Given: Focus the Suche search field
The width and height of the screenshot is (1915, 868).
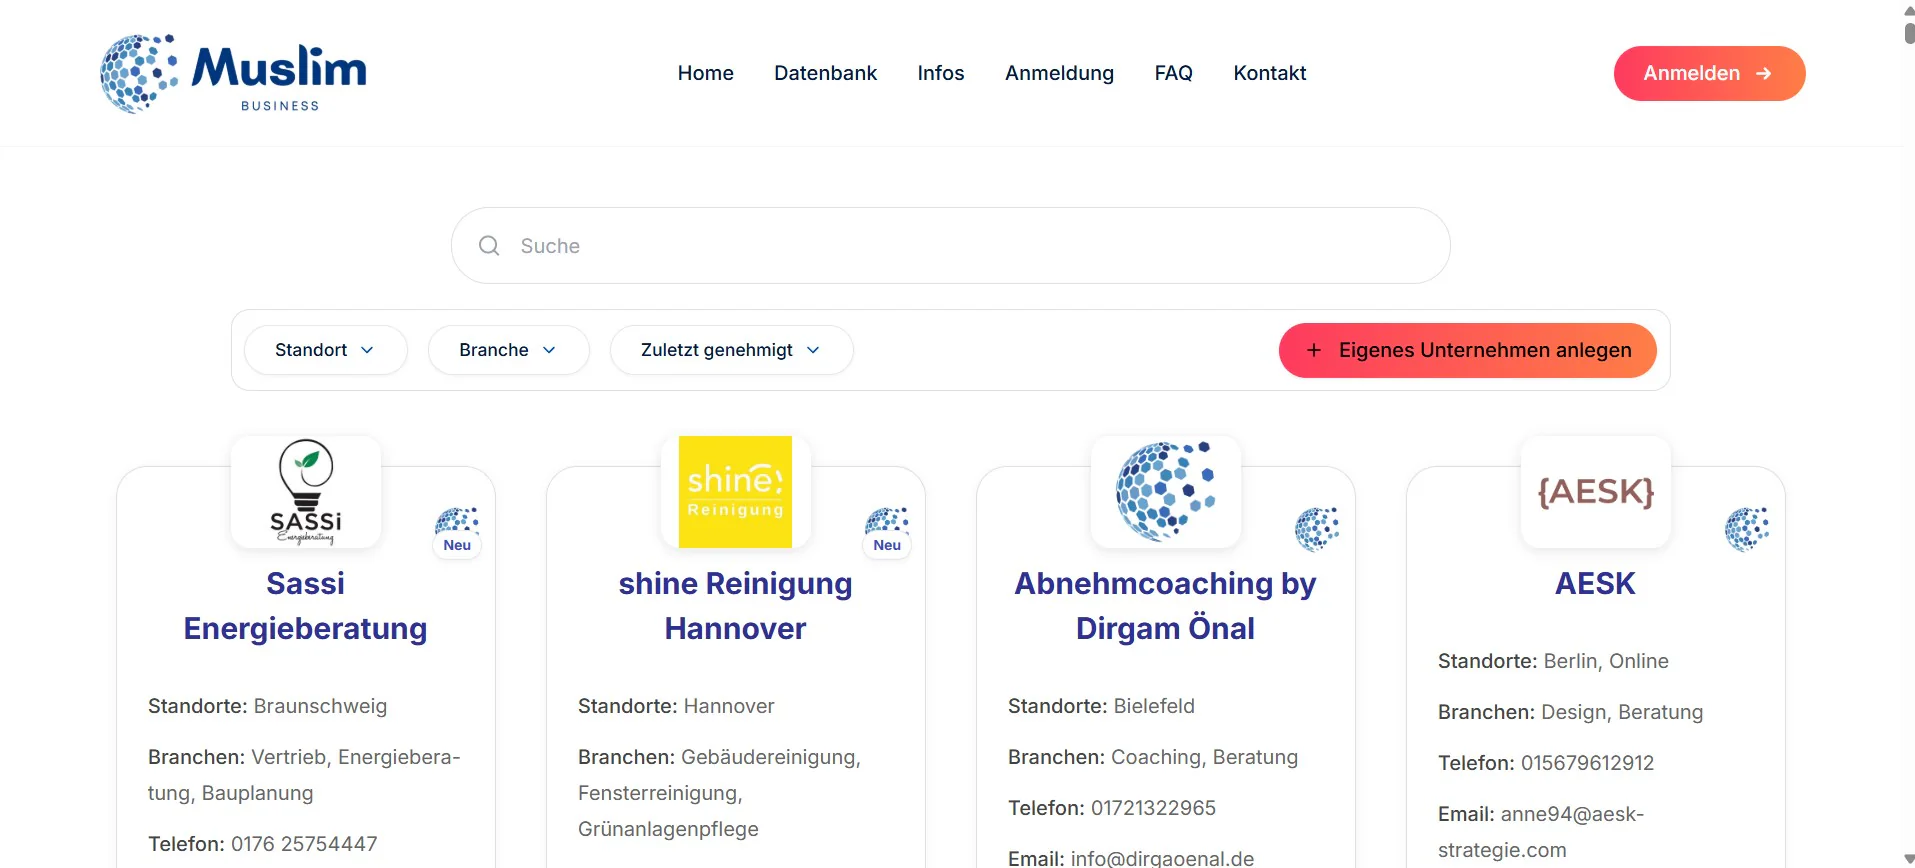Looking at the screenshot, I should [x=950, y=246].
